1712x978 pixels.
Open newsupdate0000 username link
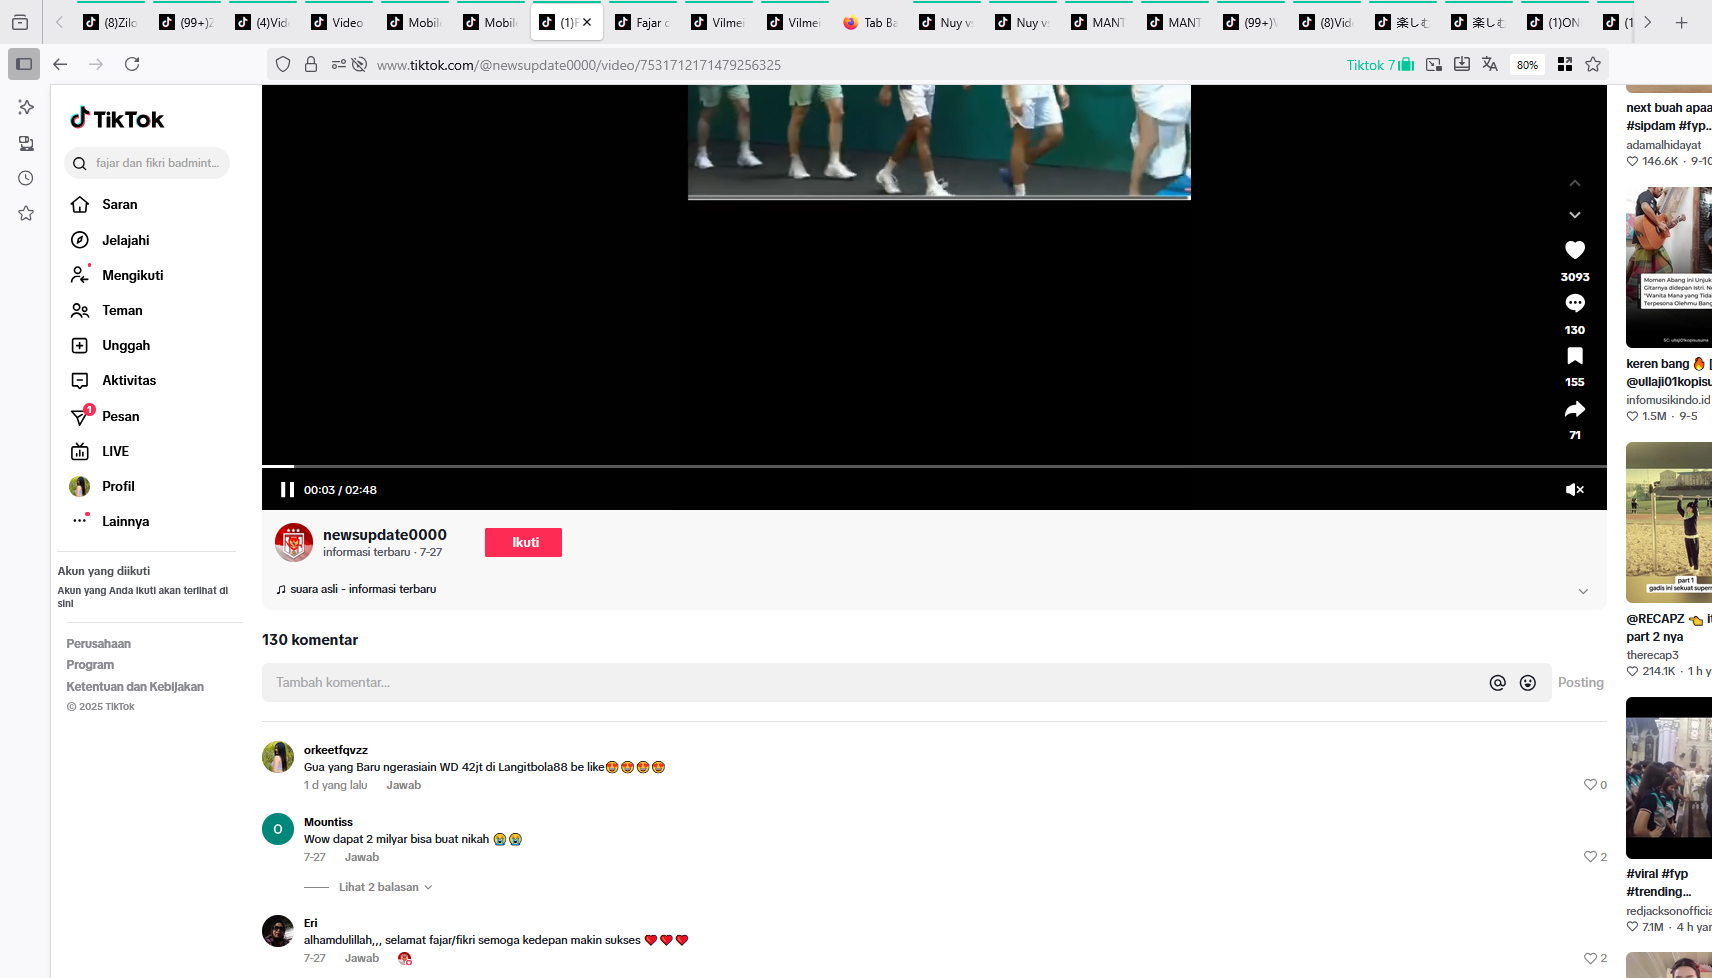385,535
